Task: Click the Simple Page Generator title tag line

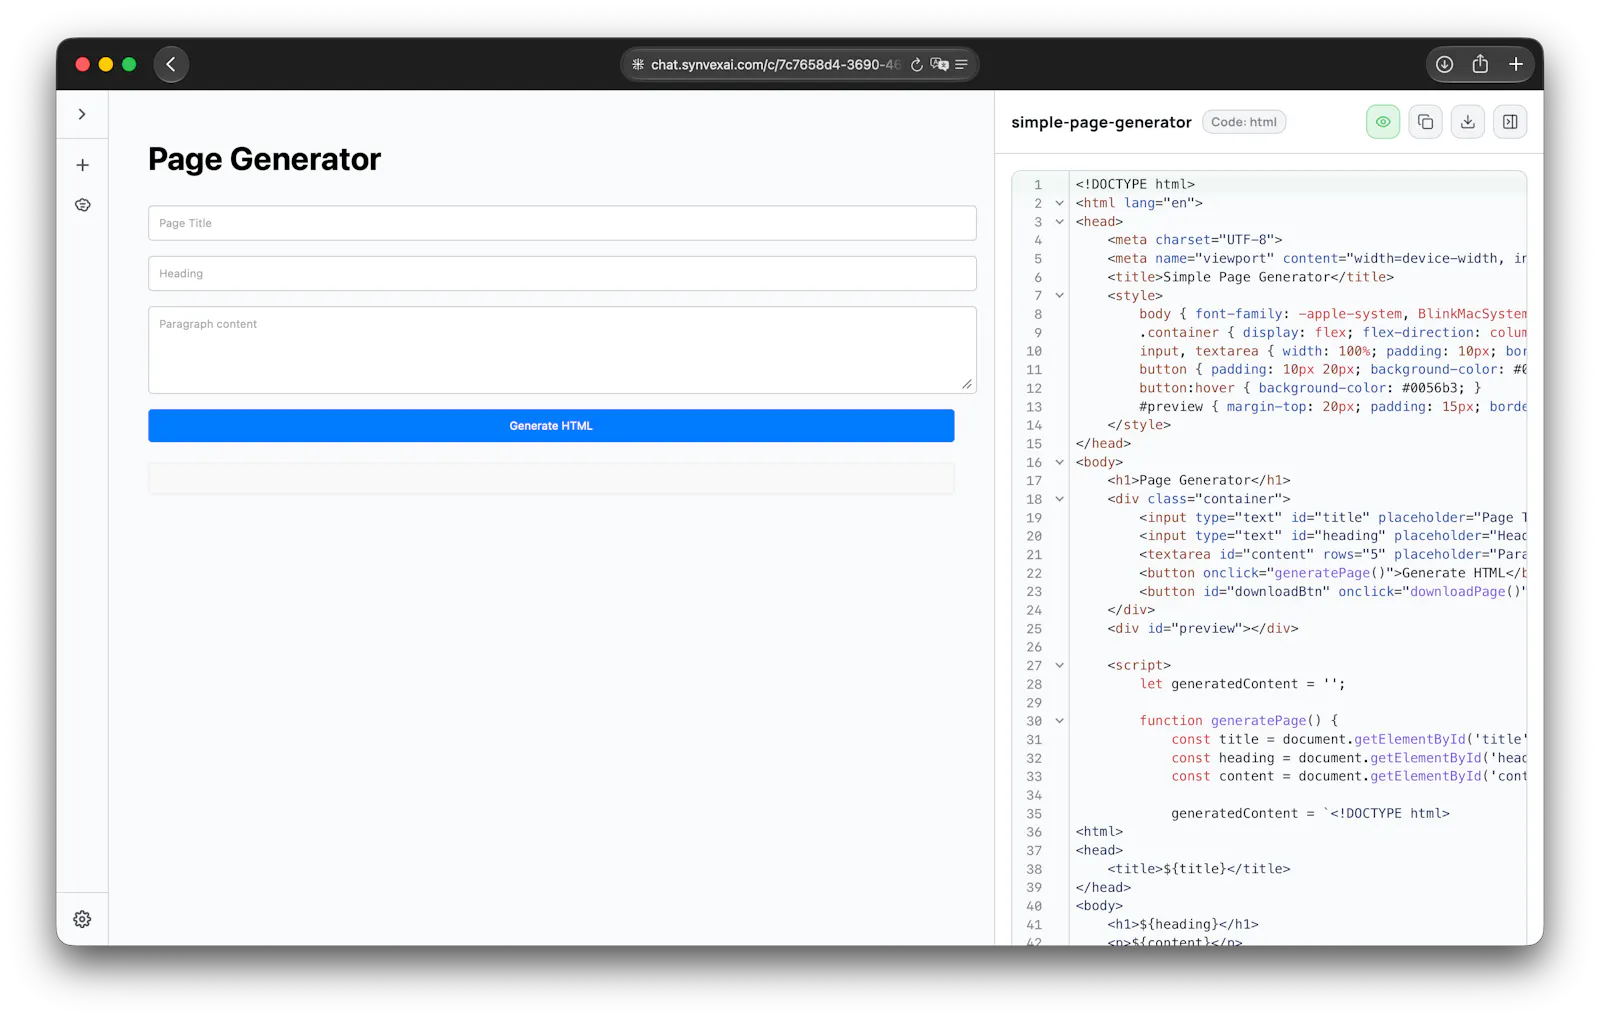Action: pyautogui.click(x=1250, y=277)
